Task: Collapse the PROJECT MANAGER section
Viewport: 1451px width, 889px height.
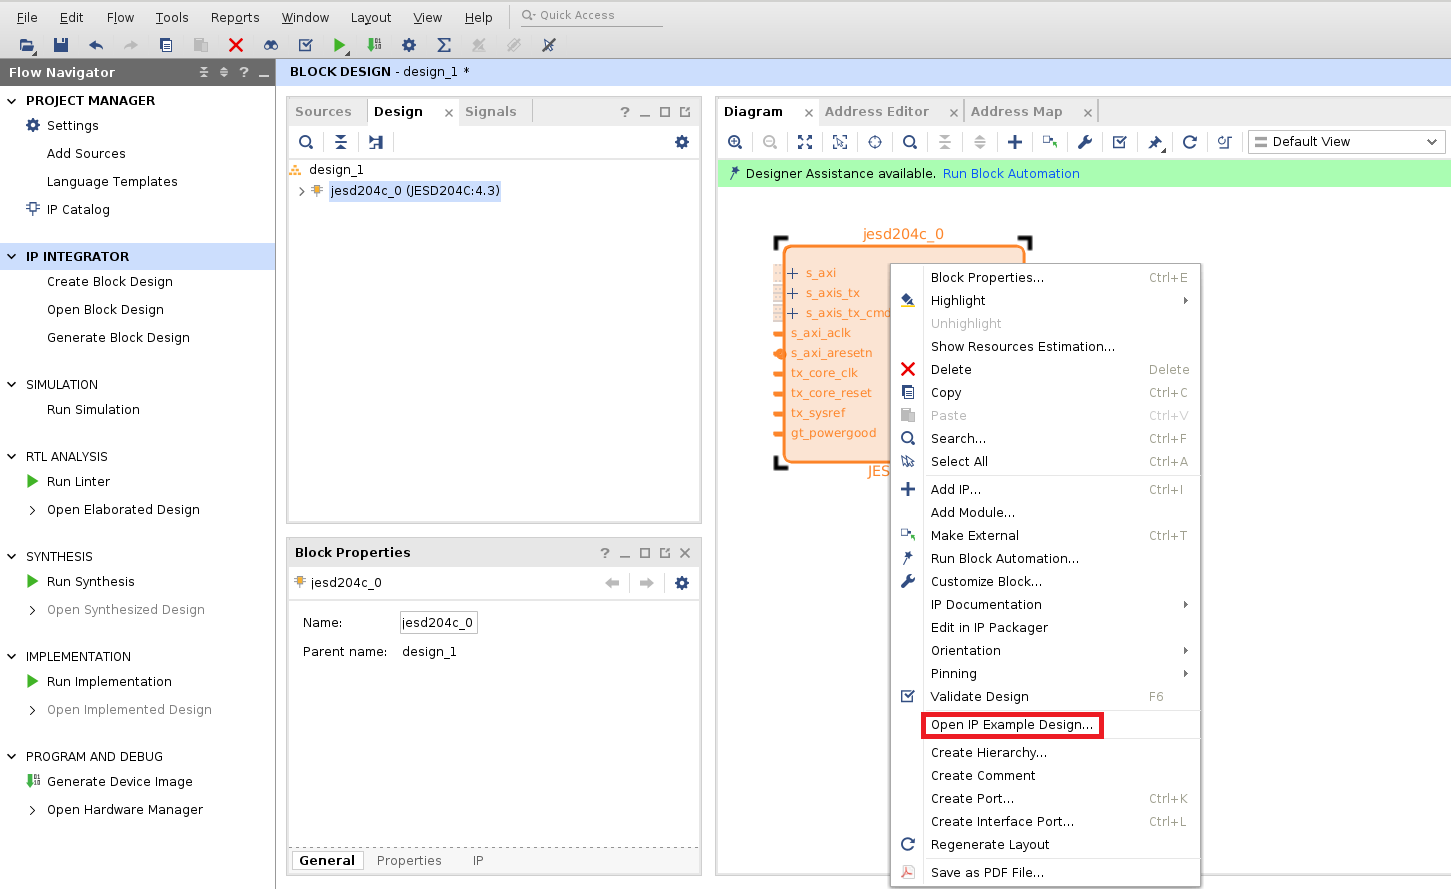Action: tap(12, 101)
